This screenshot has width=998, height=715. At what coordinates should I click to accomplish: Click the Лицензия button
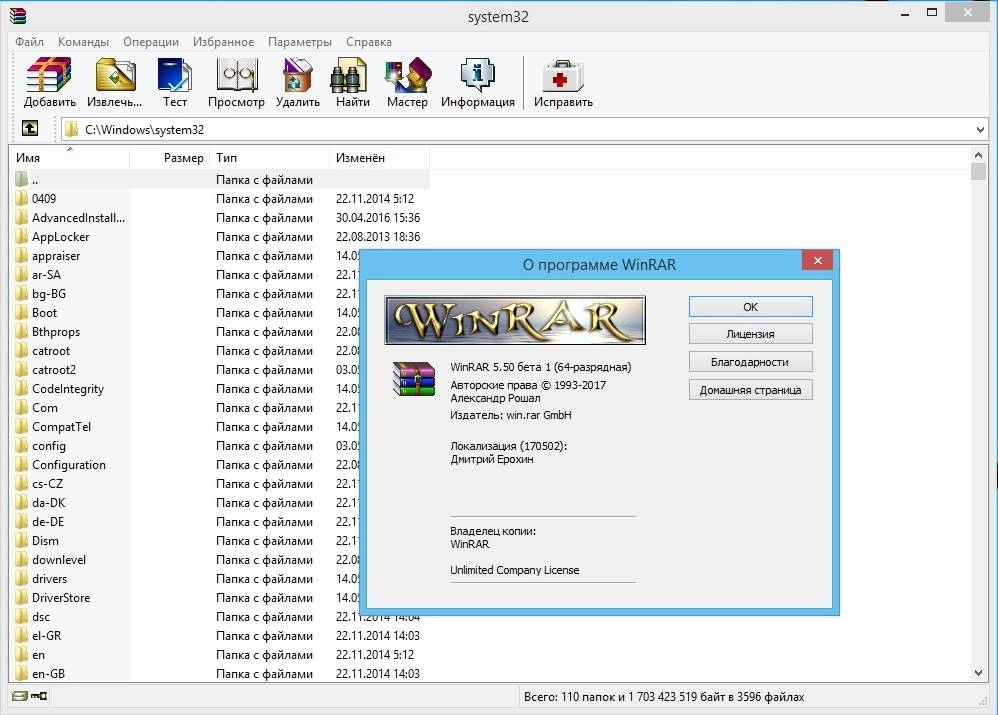click(750, 334)
